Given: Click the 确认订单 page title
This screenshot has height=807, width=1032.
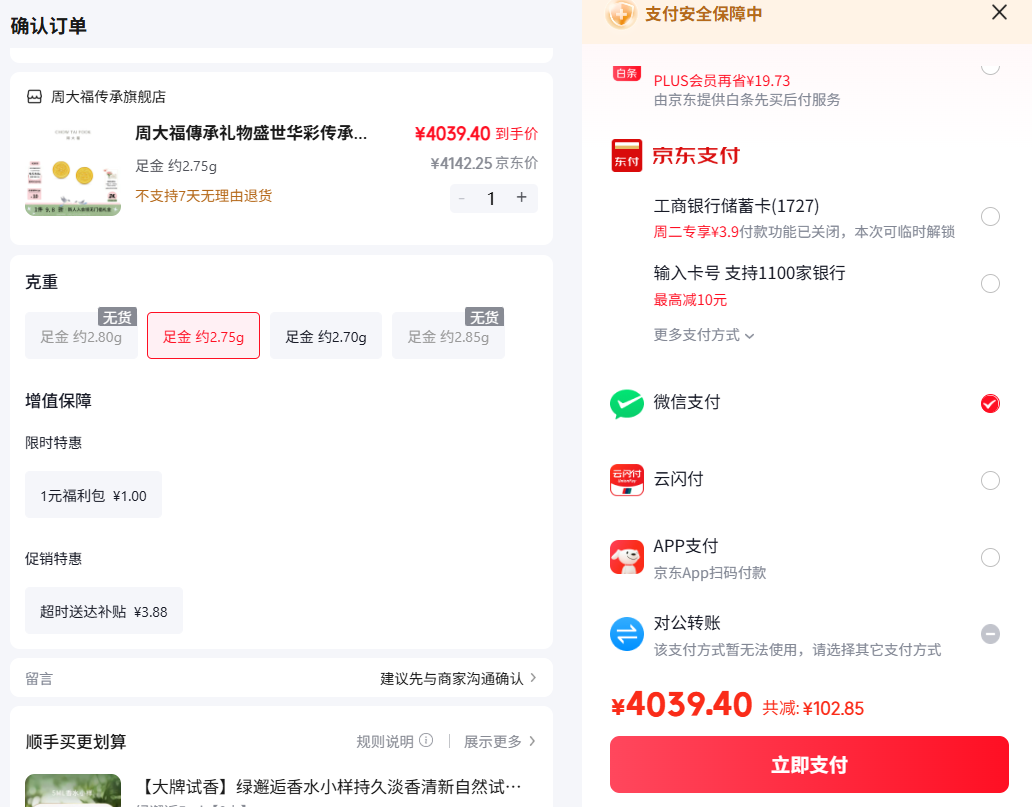Looking at the screenshot, I should [x=49, y=26].
